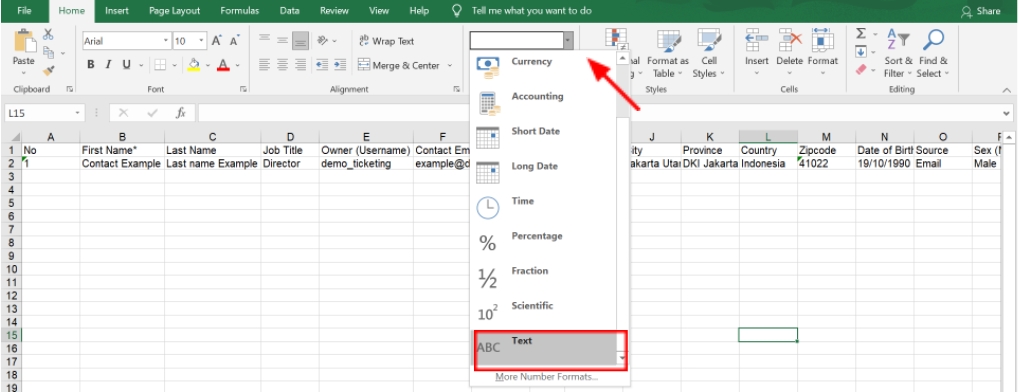Click the Paste clipboard icon
This screenshot has width=1019, height=392.
pyautogui.click(x=24, y=47)
